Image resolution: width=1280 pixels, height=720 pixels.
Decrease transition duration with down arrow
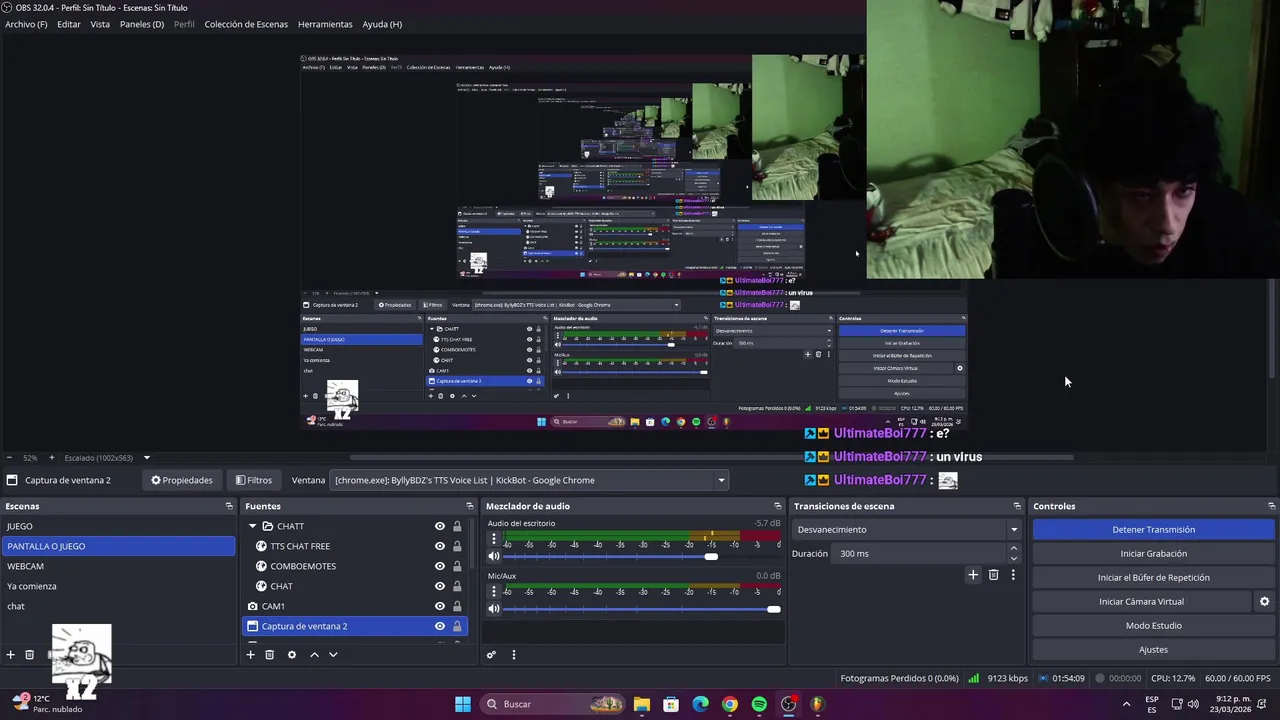1013,558
